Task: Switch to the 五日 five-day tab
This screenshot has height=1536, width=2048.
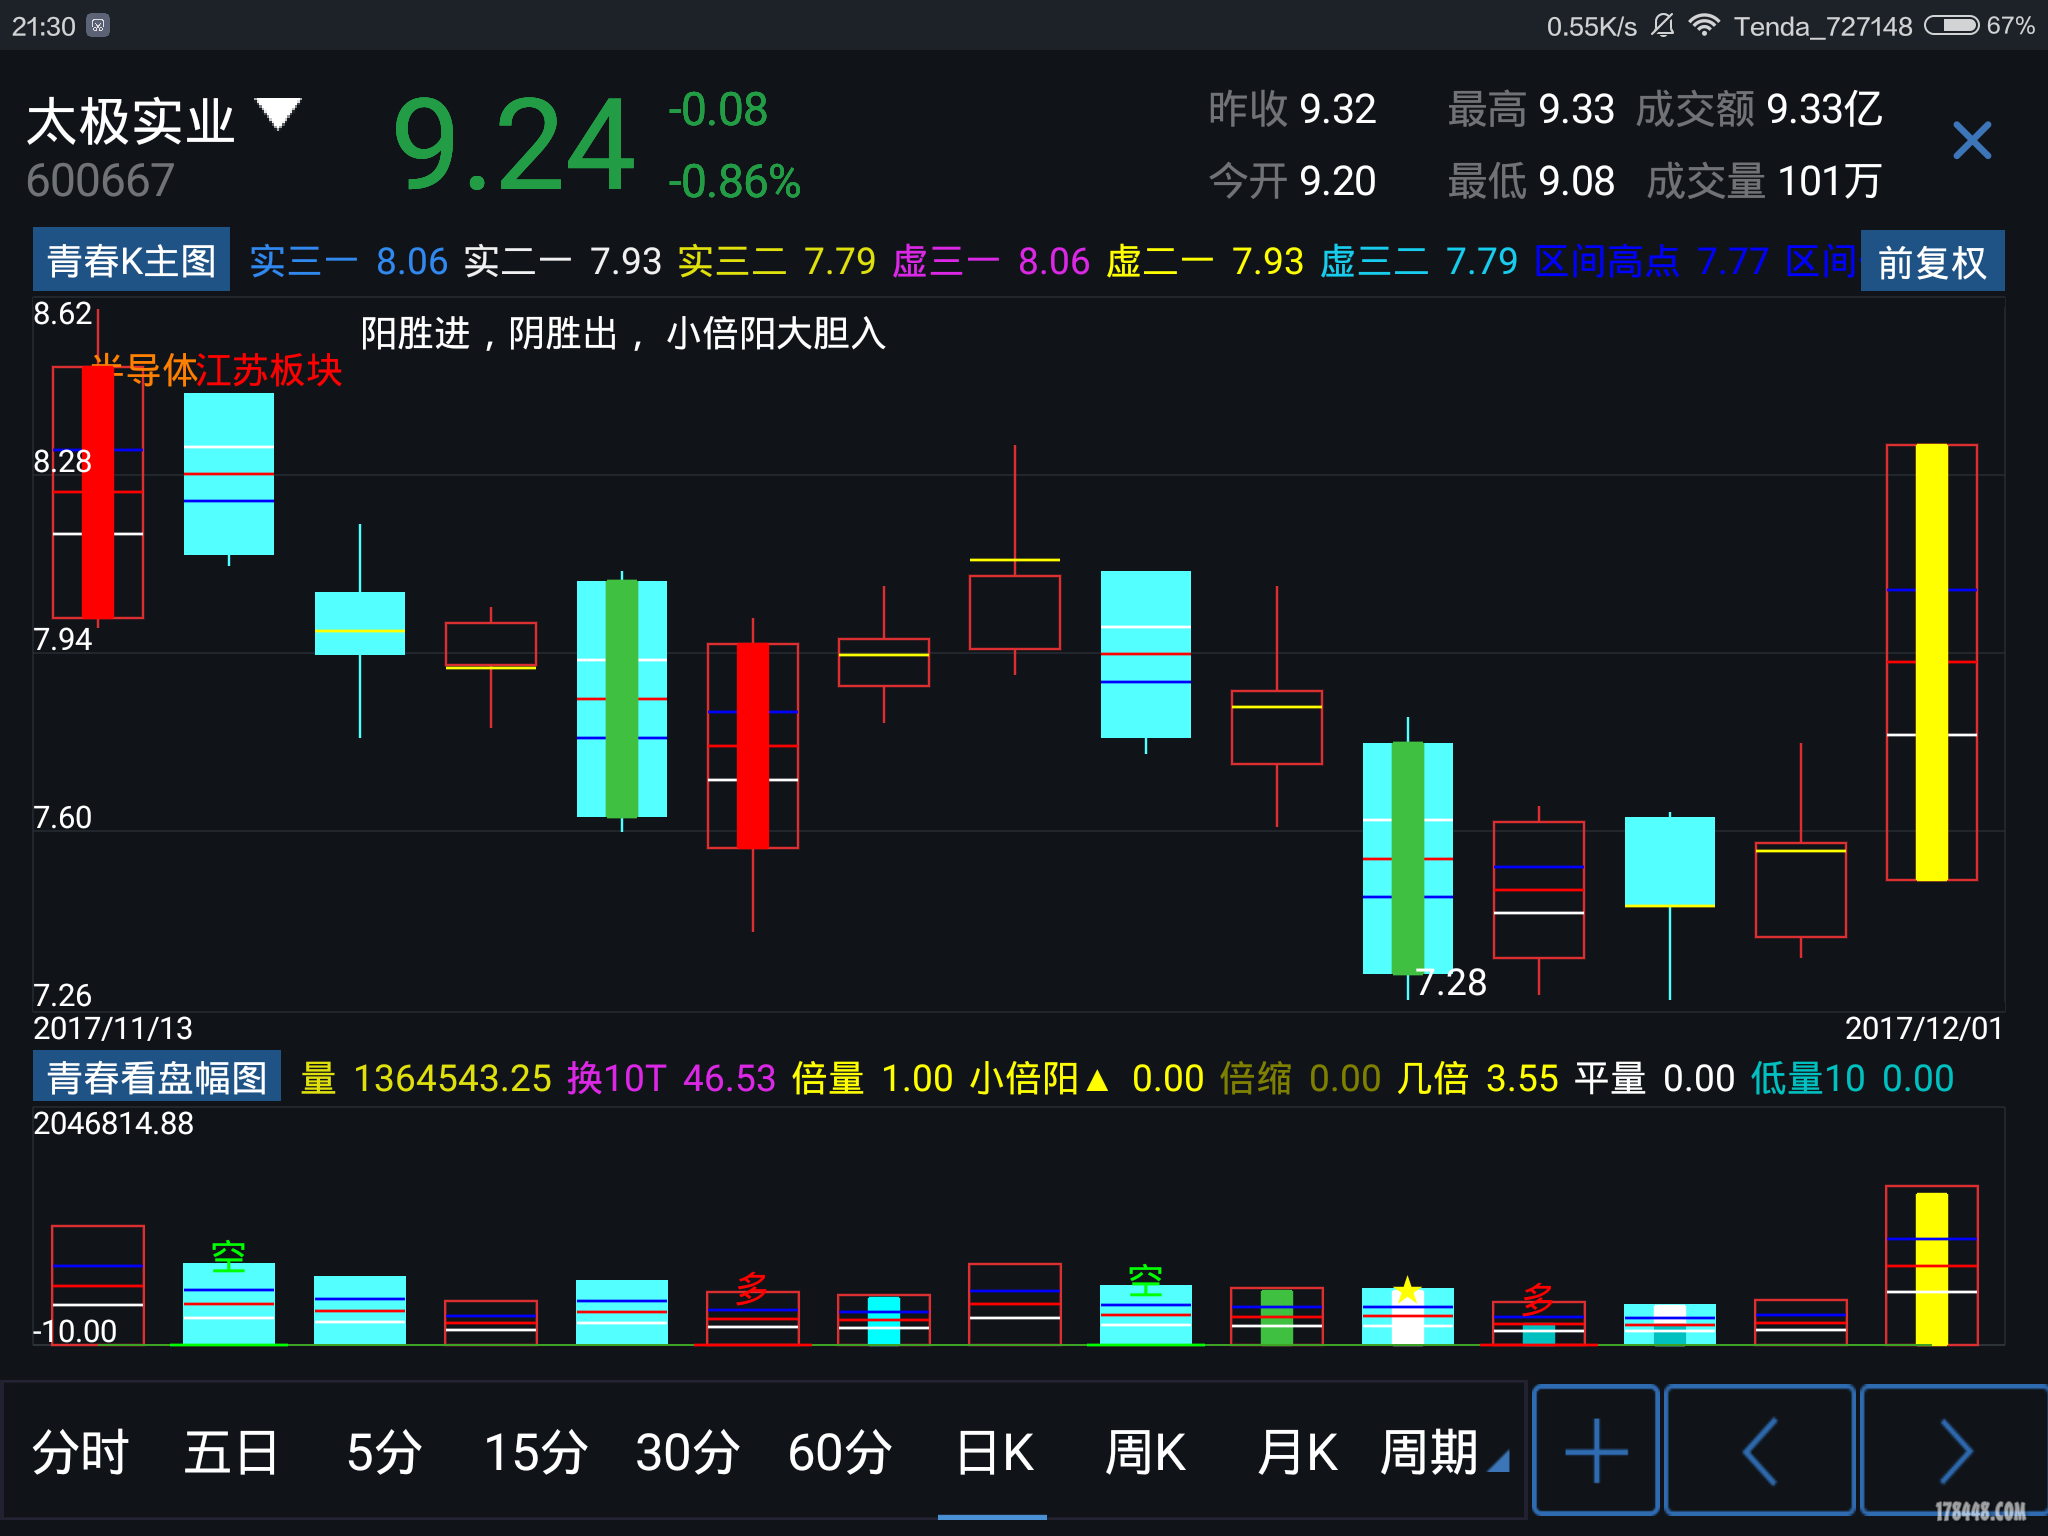Action: 231,1452
